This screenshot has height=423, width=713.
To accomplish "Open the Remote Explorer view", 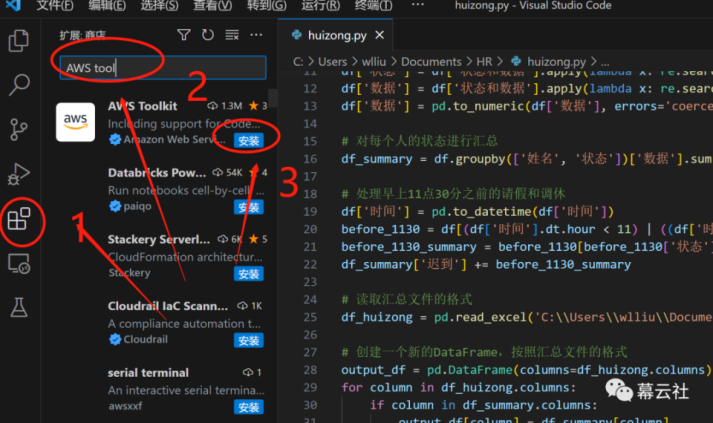I will click(x=19, y=263).
